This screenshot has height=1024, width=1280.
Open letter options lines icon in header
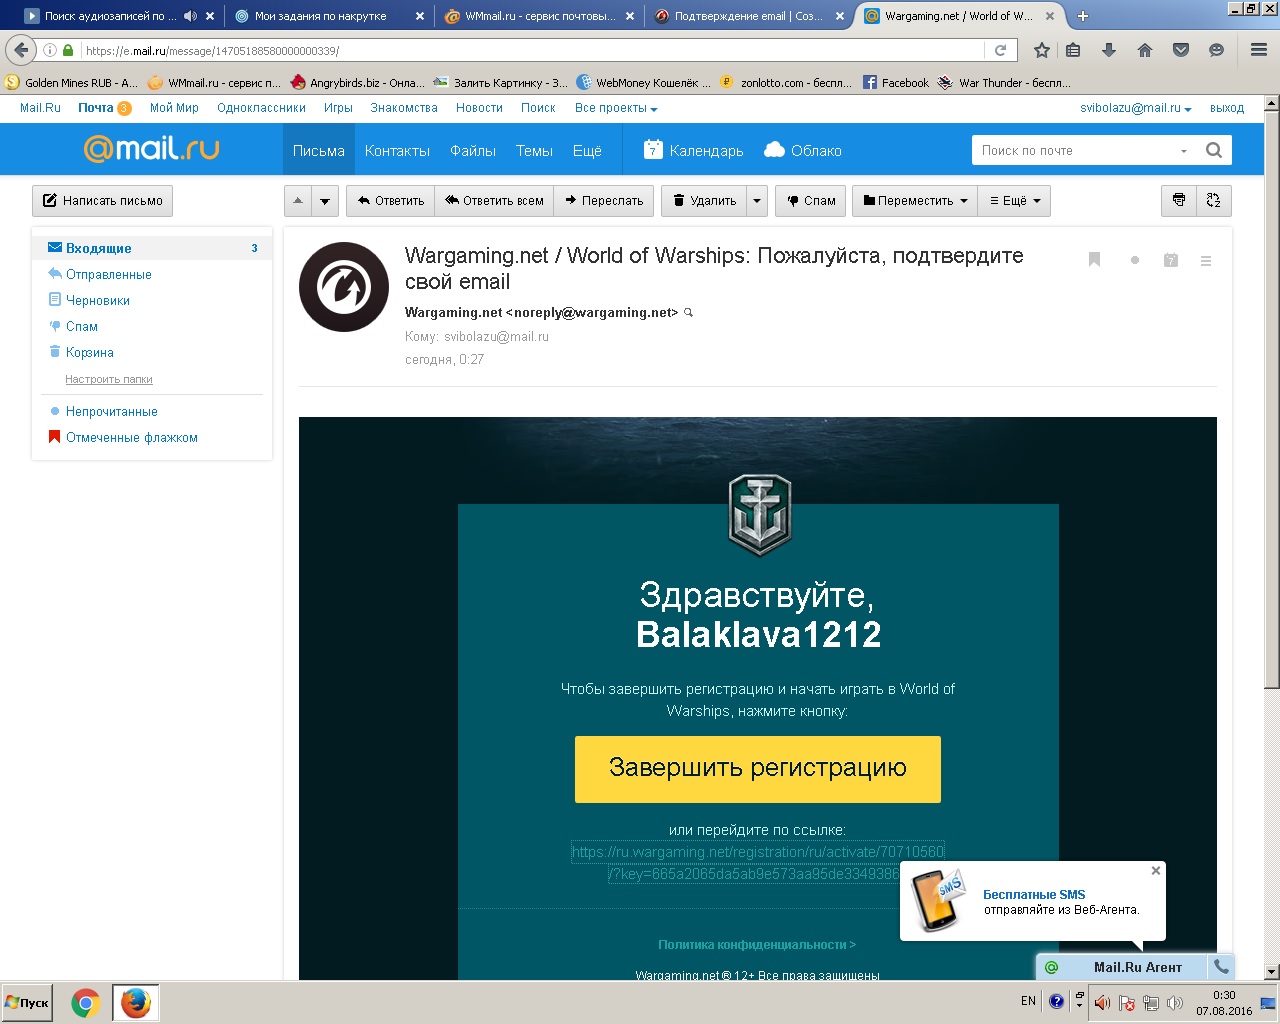click(1206, 261)
